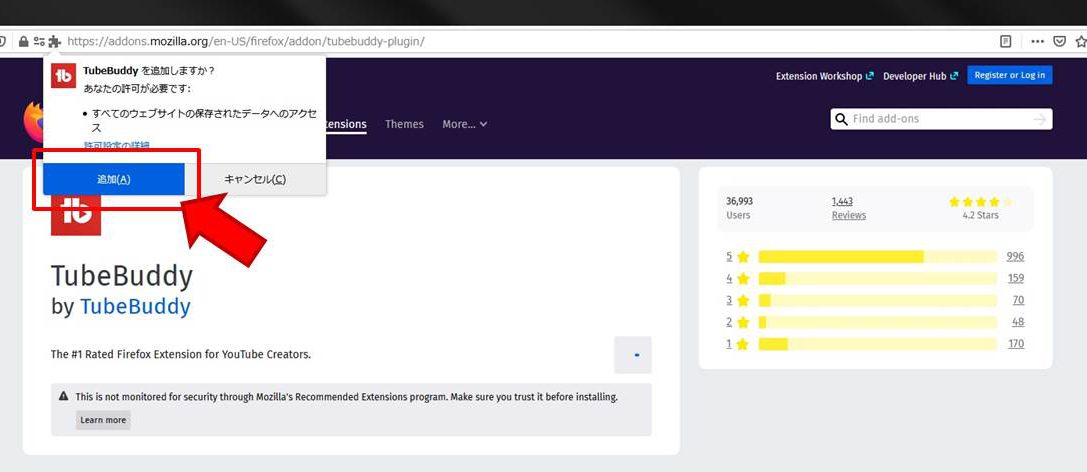Image resolution: width=1087 pixels, height=472 pixels.
Task: Click the Learn more button
Action: (103, 420)
